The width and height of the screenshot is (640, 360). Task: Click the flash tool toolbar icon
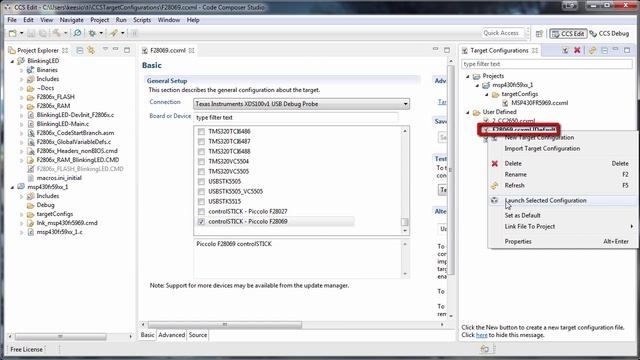tap(114, 33)
